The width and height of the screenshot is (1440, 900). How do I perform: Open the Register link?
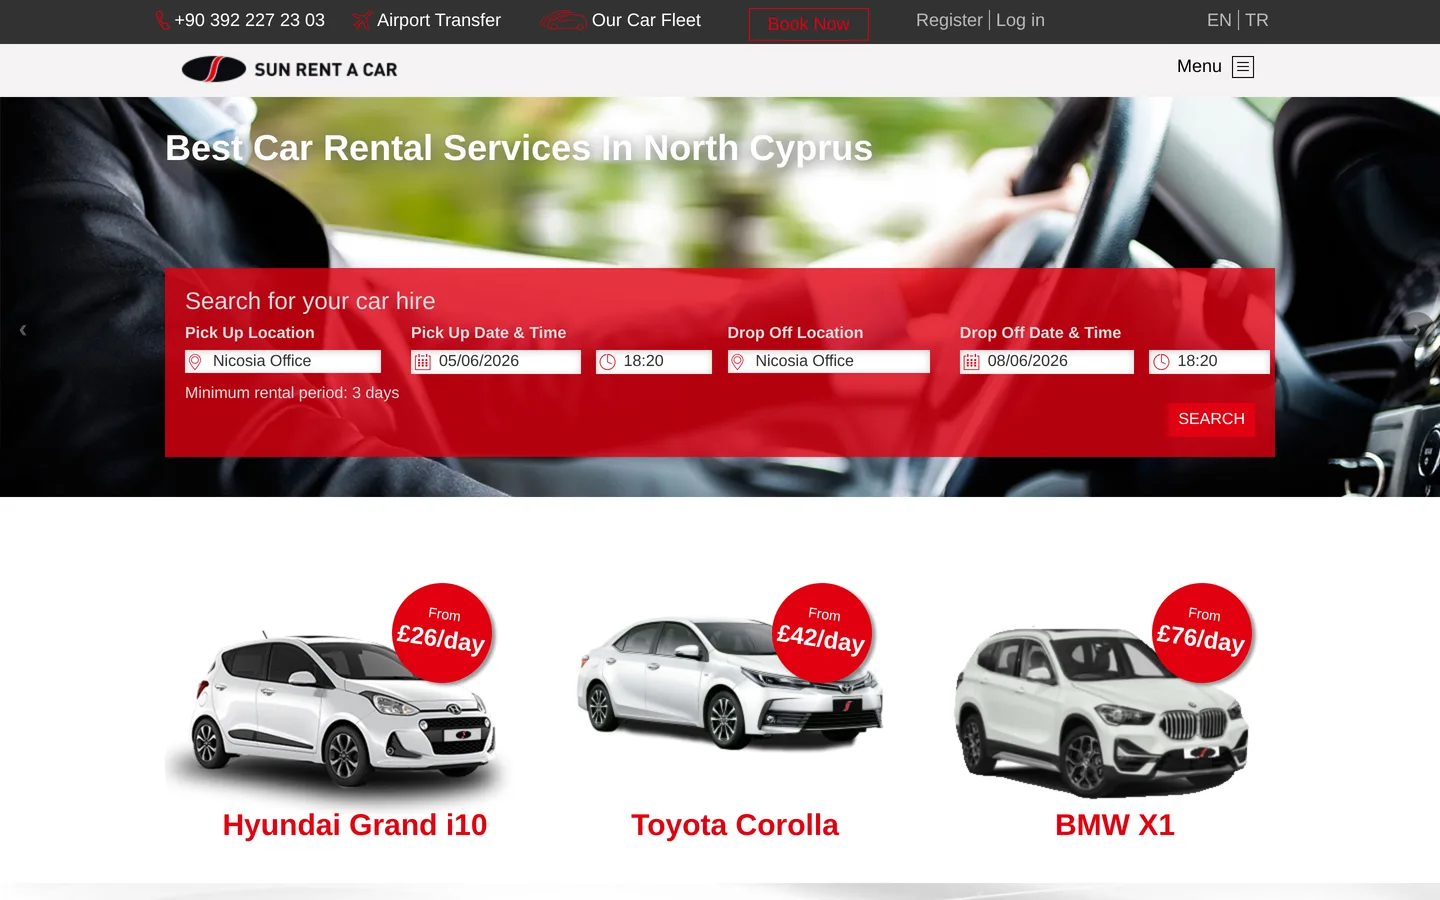pos(949,20)
